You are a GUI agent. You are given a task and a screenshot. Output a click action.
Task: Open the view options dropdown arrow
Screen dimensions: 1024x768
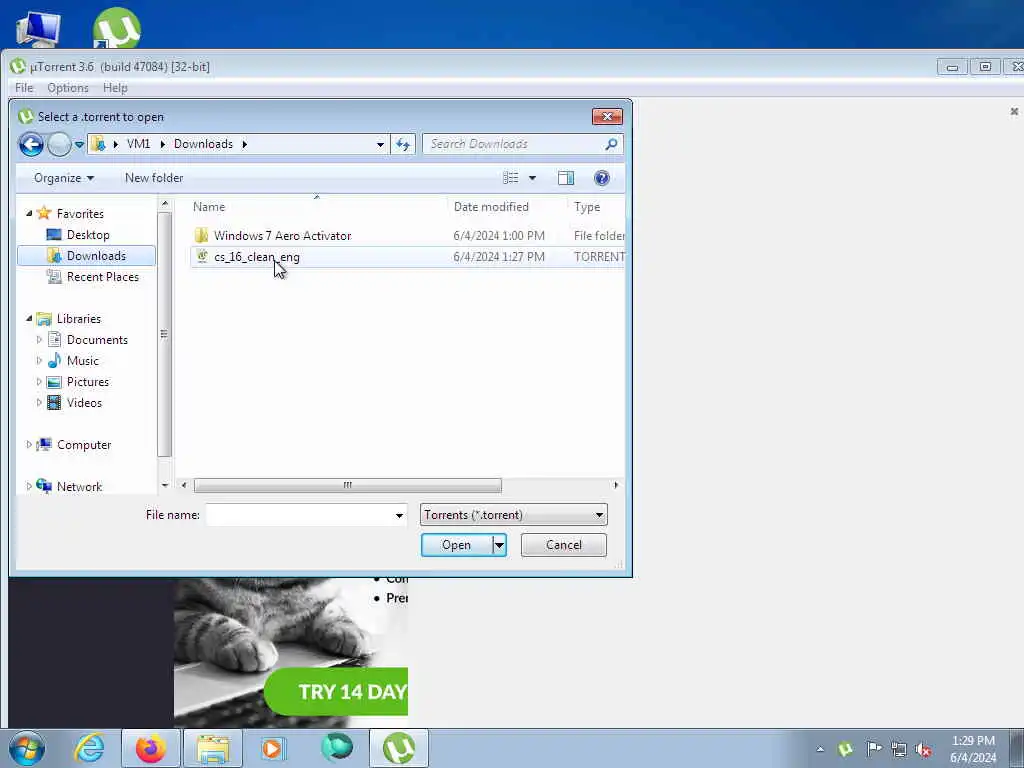pos(532,178)
